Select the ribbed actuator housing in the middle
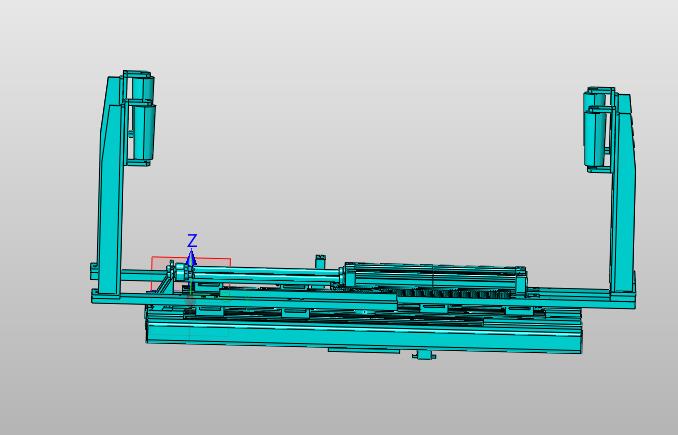This screenshot has height=435, width=678. (x=434, y=274)
